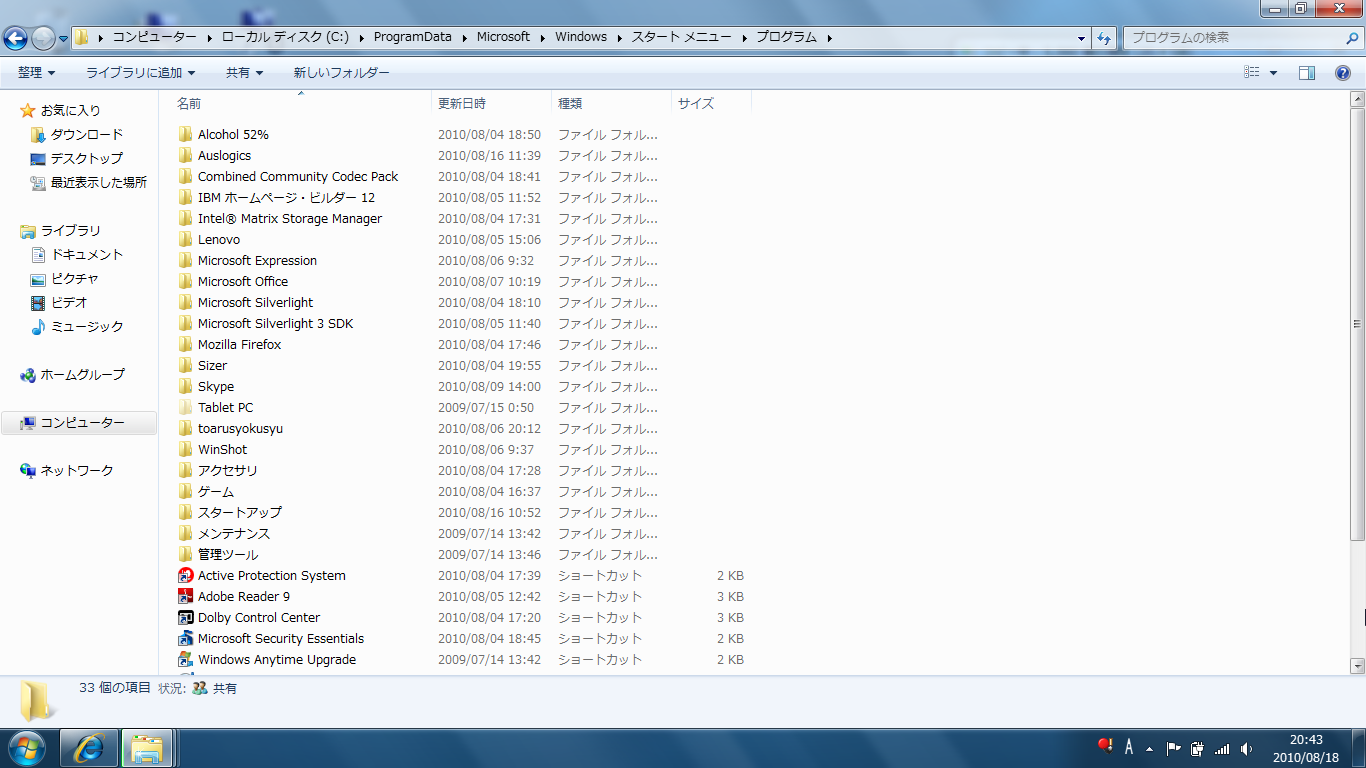Select the Auslogics folder icon

(185, 155)
